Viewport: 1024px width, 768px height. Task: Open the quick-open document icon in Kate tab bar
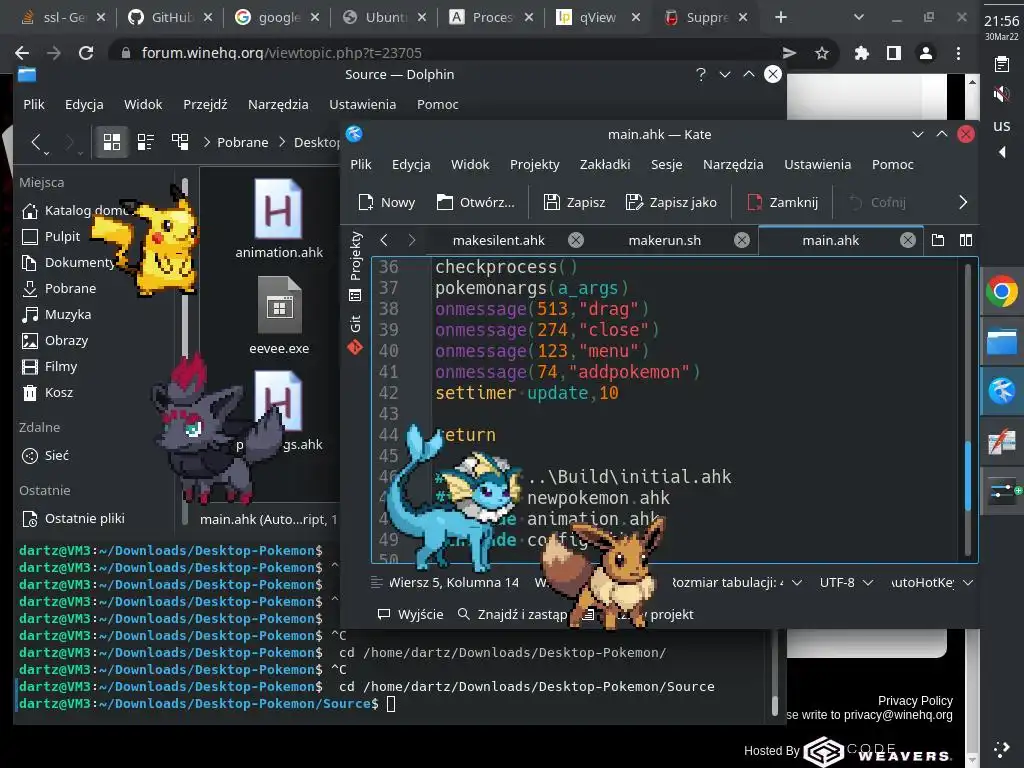tap(938, 240)
